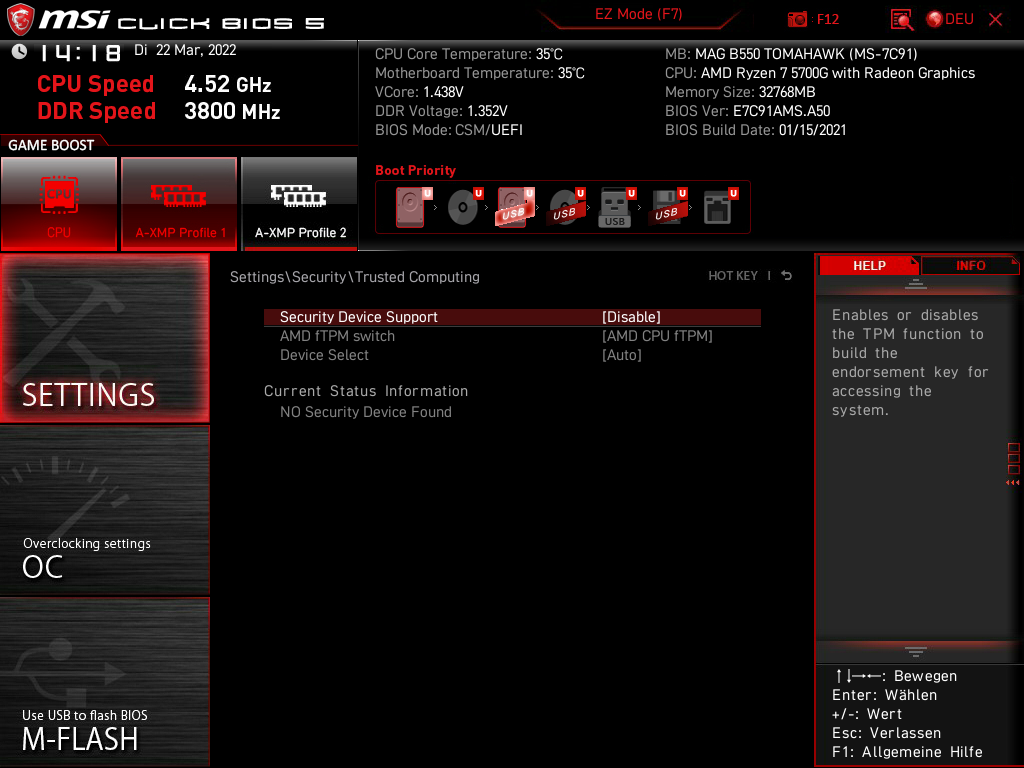Screen dimensions: 1024x768
Task: Switch to the INFO tab
Action: tap(970, 265)
